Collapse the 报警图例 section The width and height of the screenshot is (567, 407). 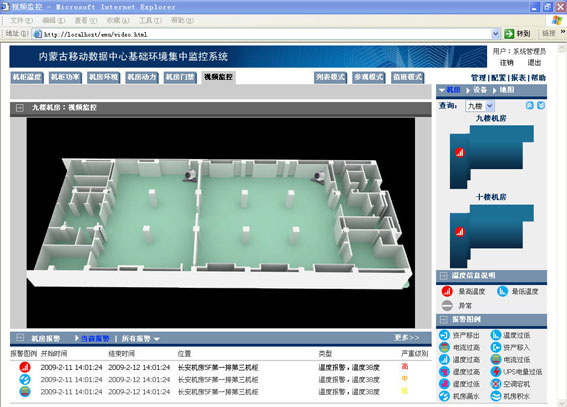443,320
